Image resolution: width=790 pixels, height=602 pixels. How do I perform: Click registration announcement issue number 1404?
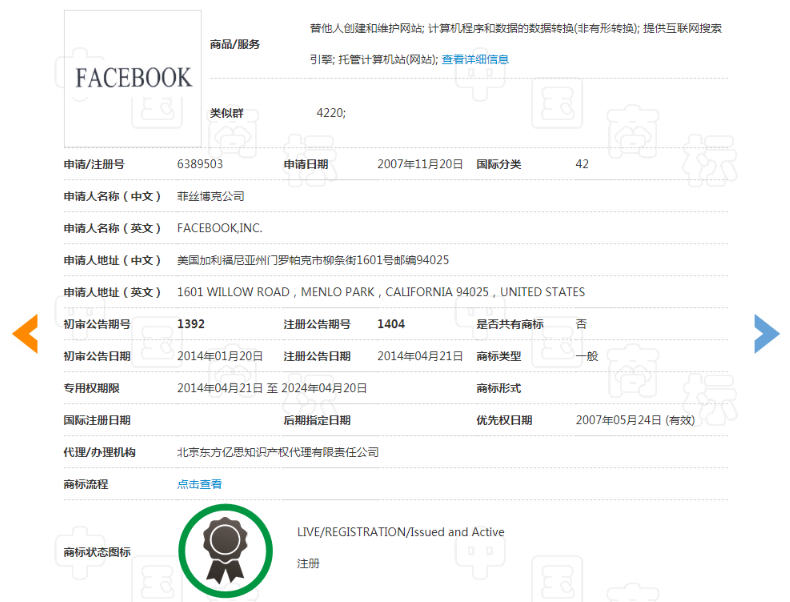point(391,324)
